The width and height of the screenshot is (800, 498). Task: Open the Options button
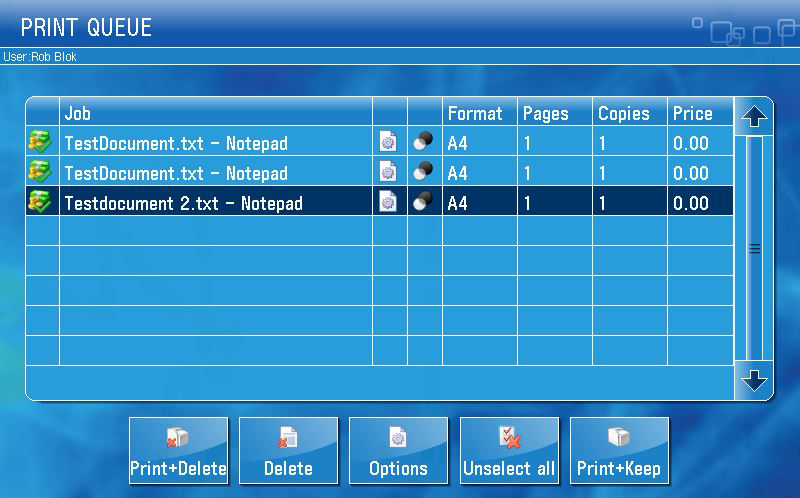click(398, 451)
